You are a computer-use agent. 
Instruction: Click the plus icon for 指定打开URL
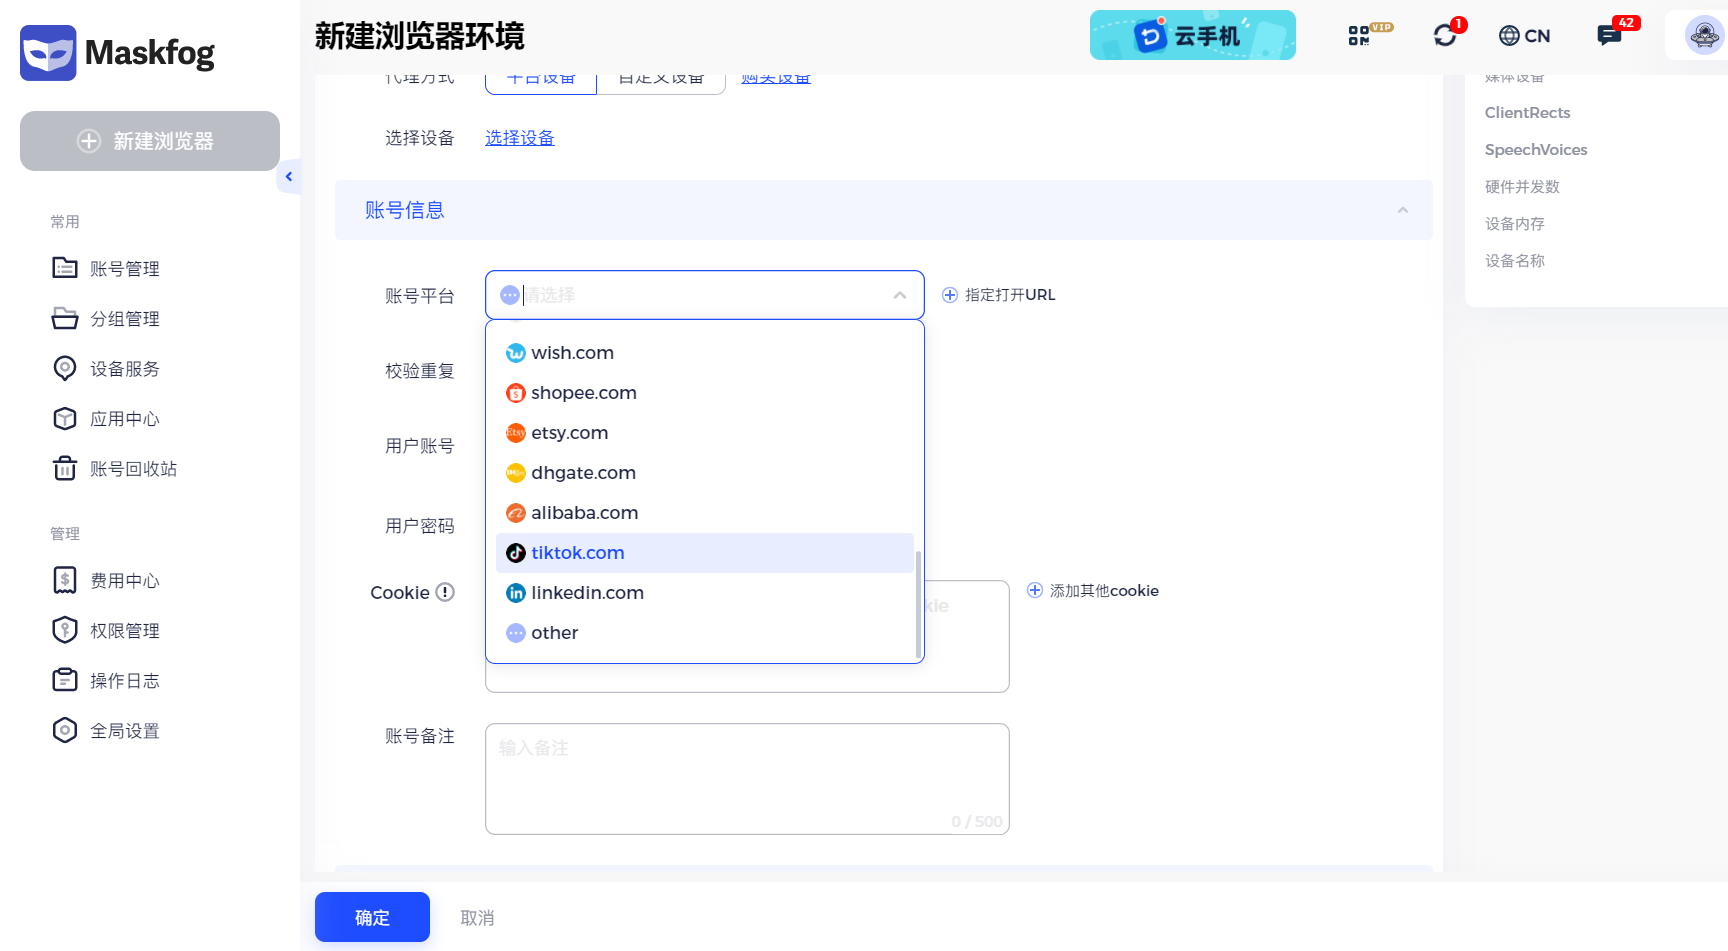coord(950,295)
